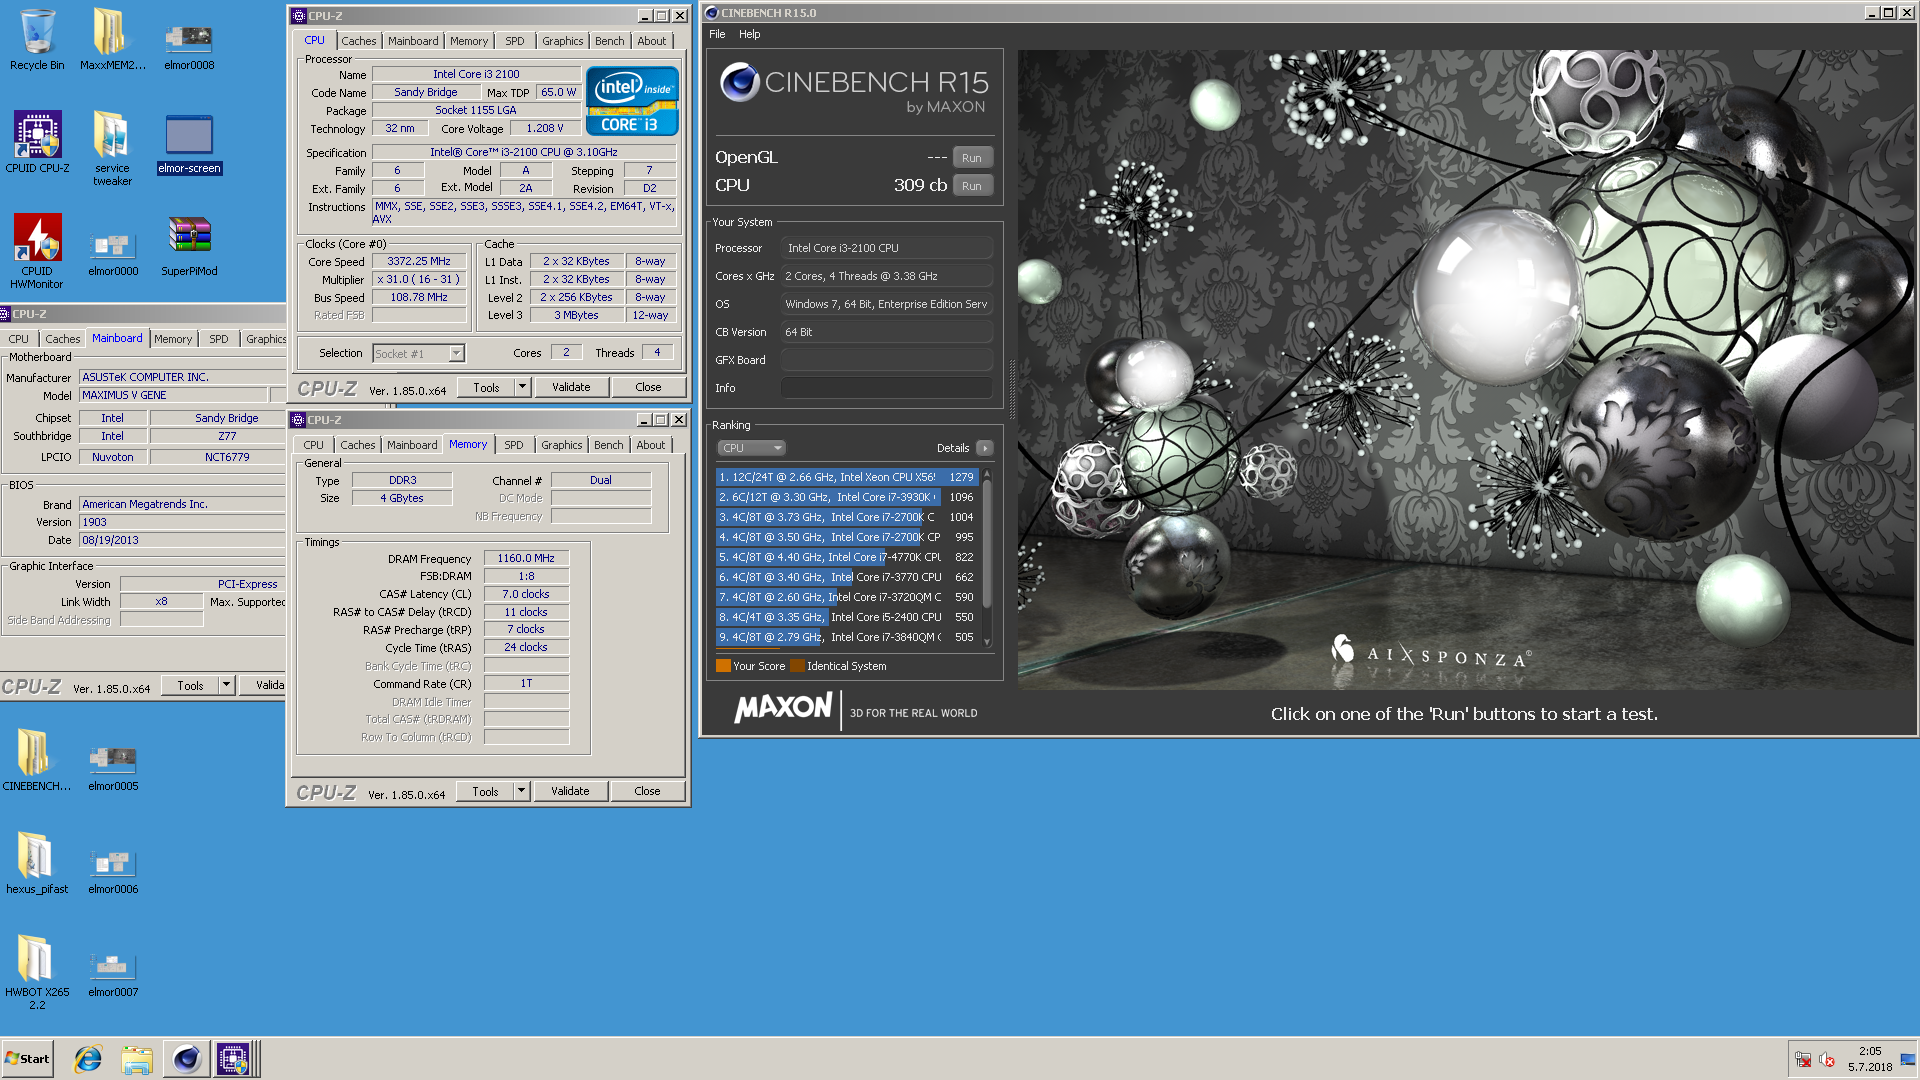Click the Identical System brown color swatch
This screenshot has width=1920, height=1080.
(797, 666)
